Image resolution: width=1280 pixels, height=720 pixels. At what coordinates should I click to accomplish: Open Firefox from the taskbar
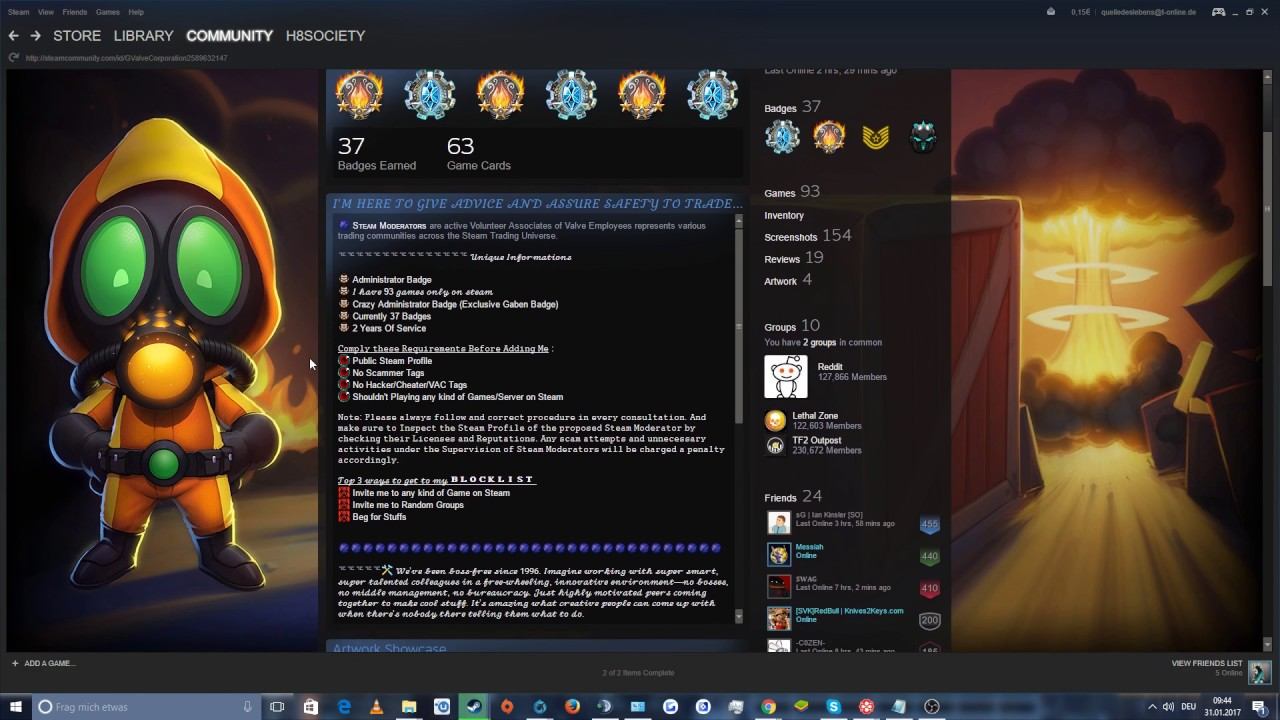572,707
